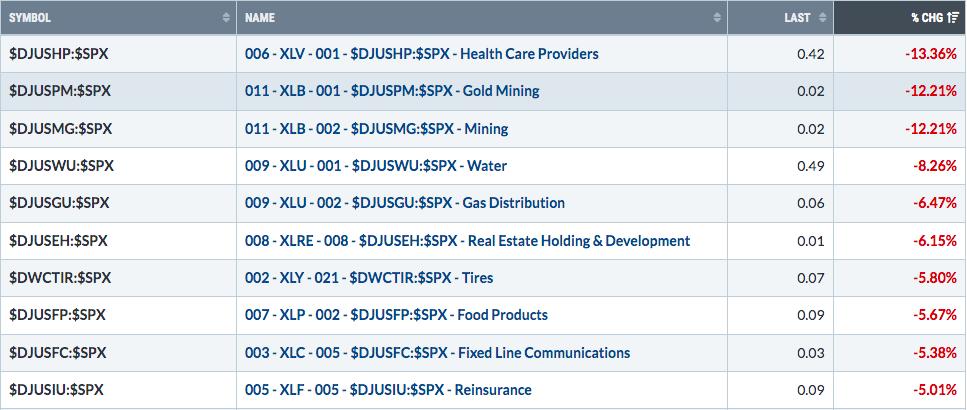967x410 pixels.
Task: Open the Gold Mining ratio link
Action: pyautogui.click(x=392, y=91)
